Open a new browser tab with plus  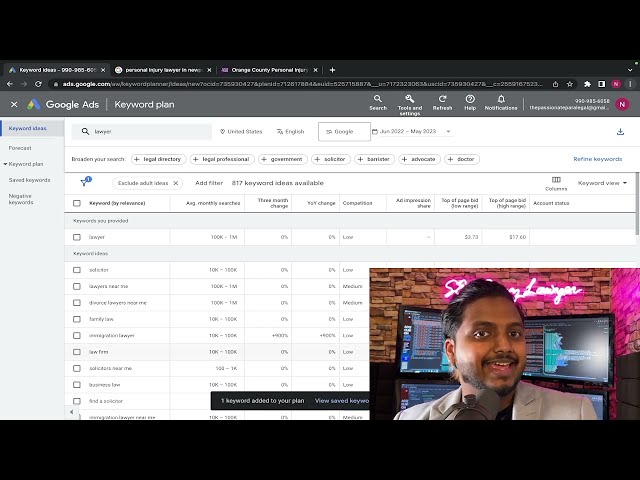332,70
